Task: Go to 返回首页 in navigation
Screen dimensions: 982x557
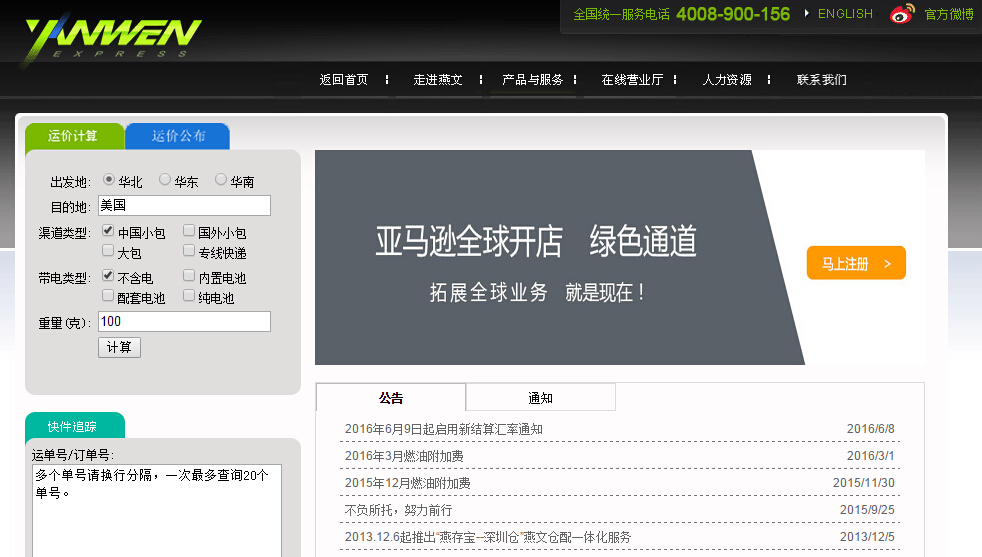Action: coord(344,80)
